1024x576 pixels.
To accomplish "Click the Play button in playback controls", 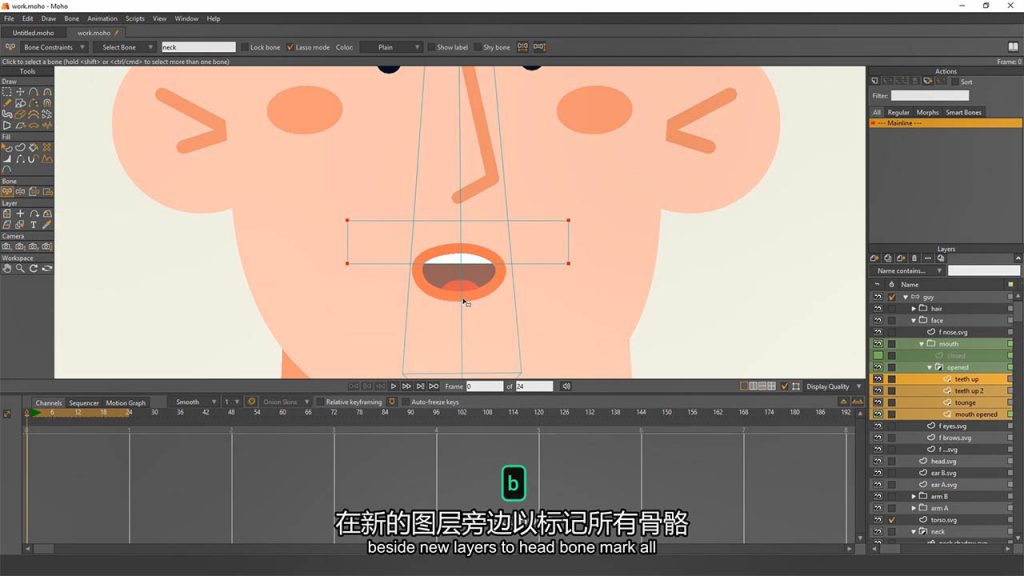I will pos(393,387).
